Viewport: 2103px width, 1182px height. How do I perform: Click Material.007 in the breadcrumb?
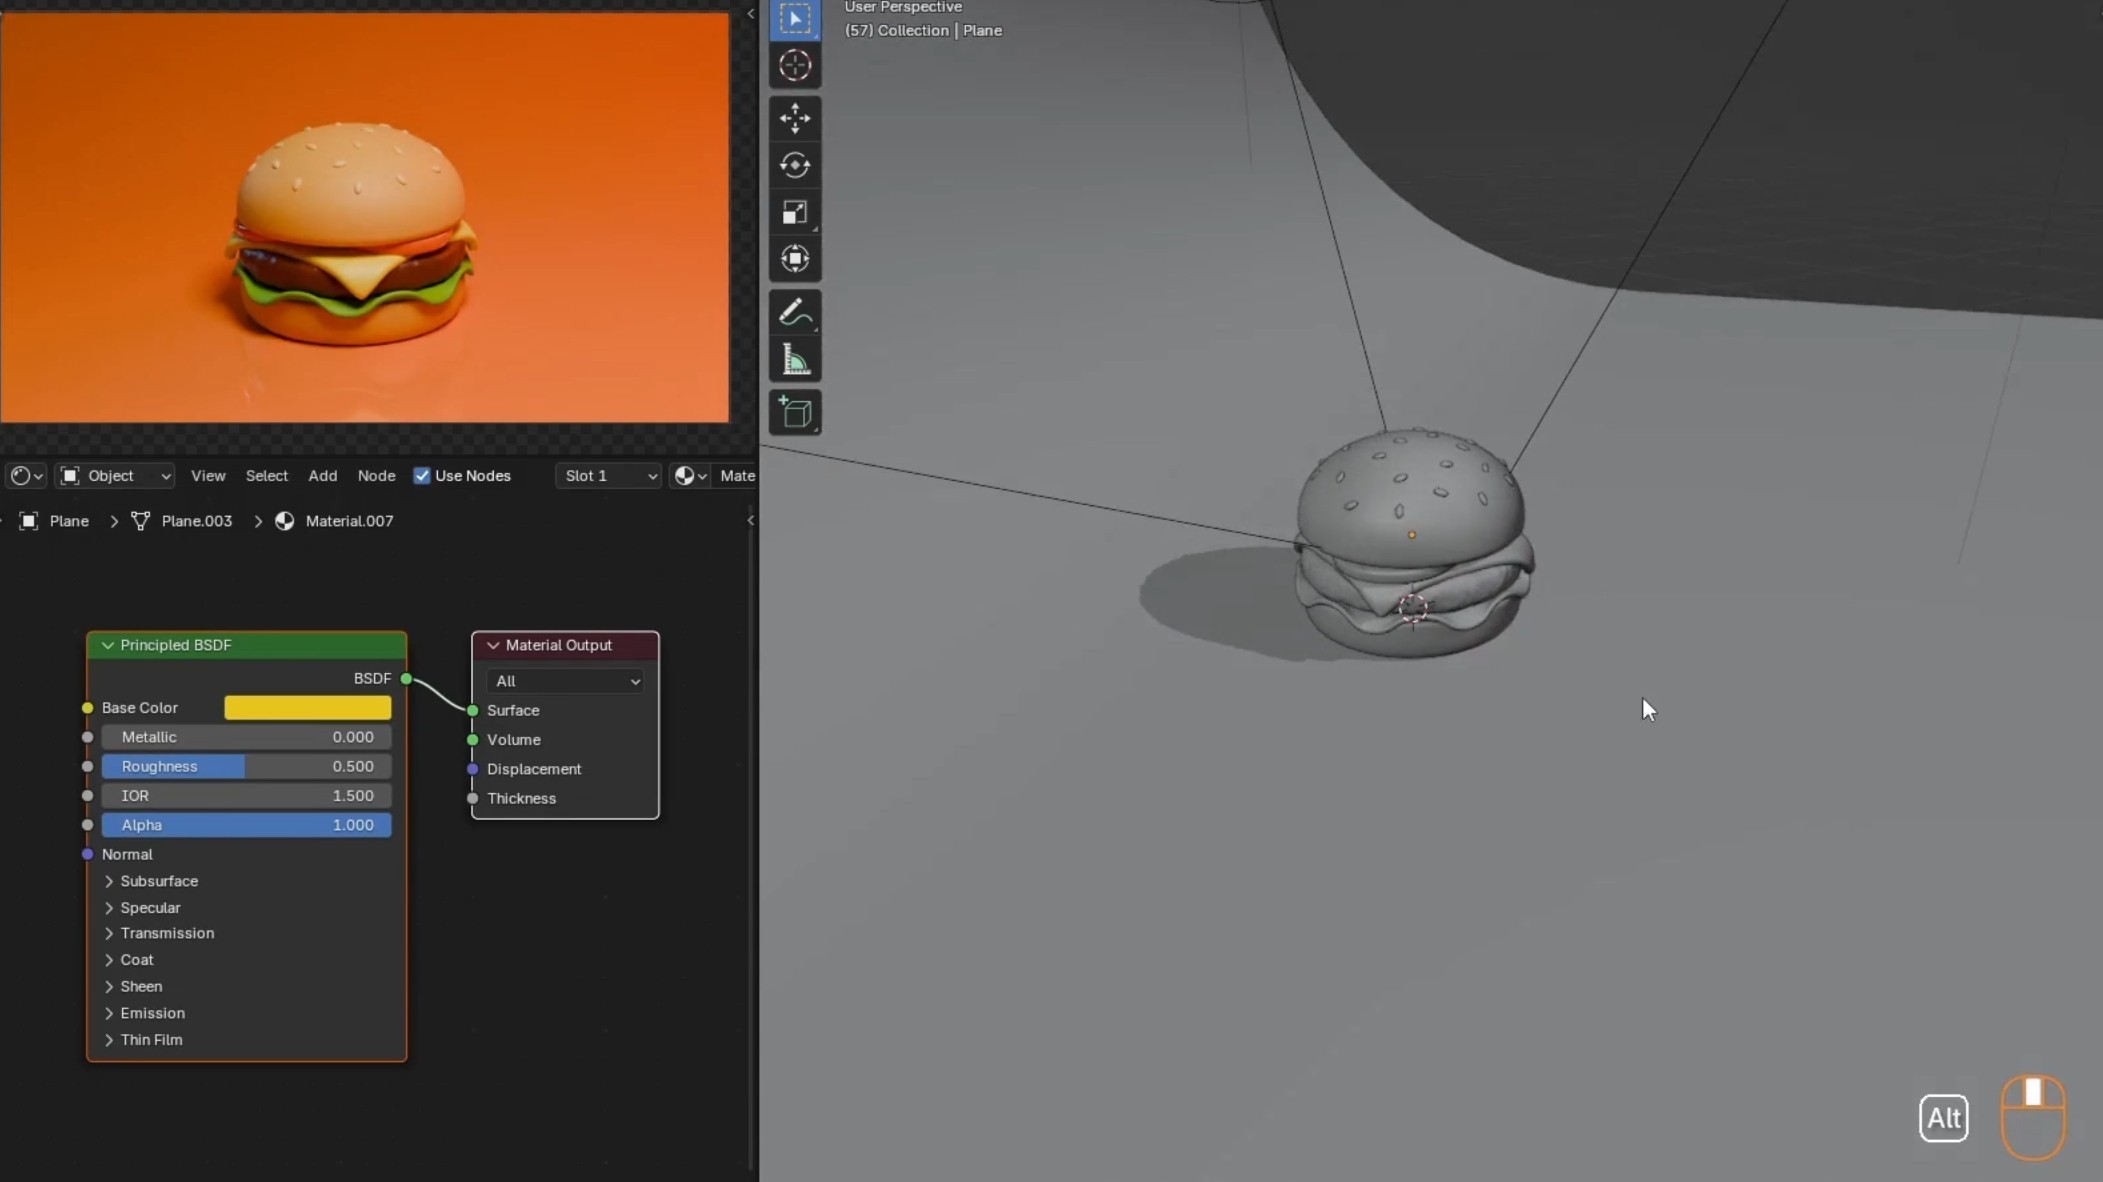click(348, 521)
